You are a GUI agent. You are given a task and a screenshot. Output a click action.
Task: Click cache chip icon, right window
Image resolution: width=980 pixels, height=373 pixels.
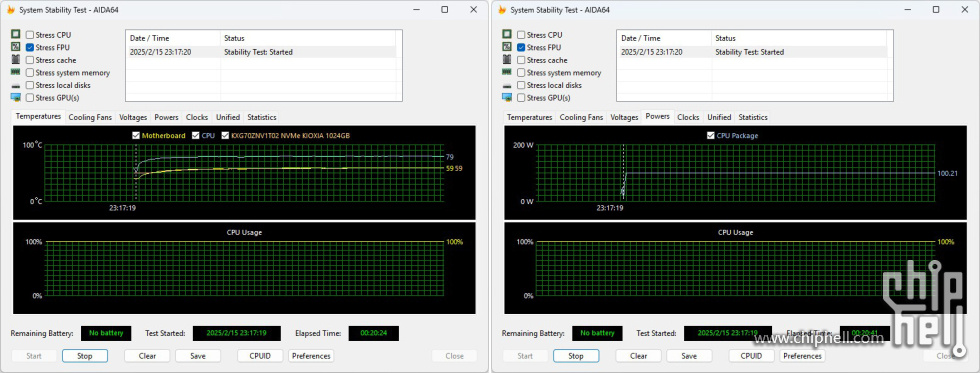click(x=507, y=60)
